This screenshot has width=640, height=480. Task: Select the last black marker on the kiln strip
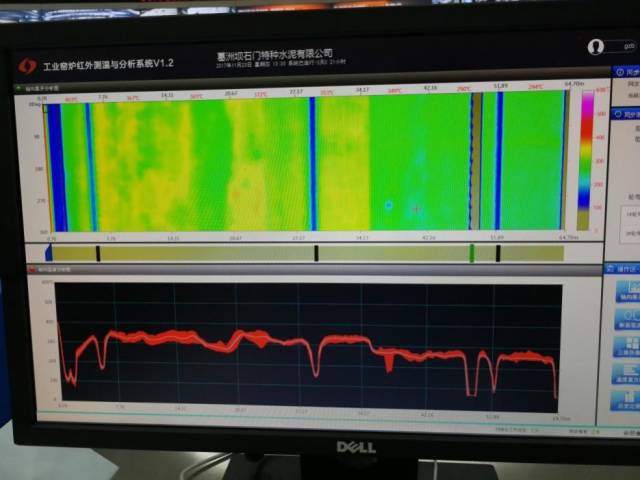[498, 253]
